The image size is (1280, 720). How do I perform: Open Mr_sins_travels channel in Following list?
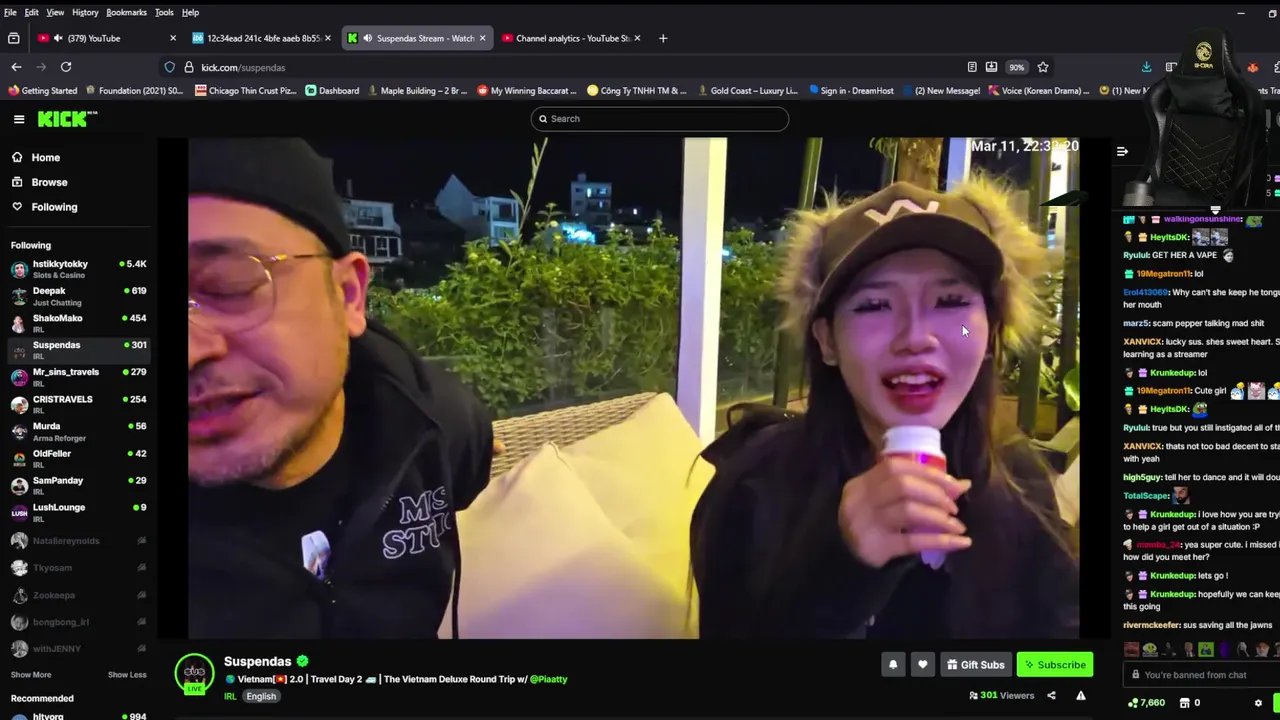[x=78, y=377]
